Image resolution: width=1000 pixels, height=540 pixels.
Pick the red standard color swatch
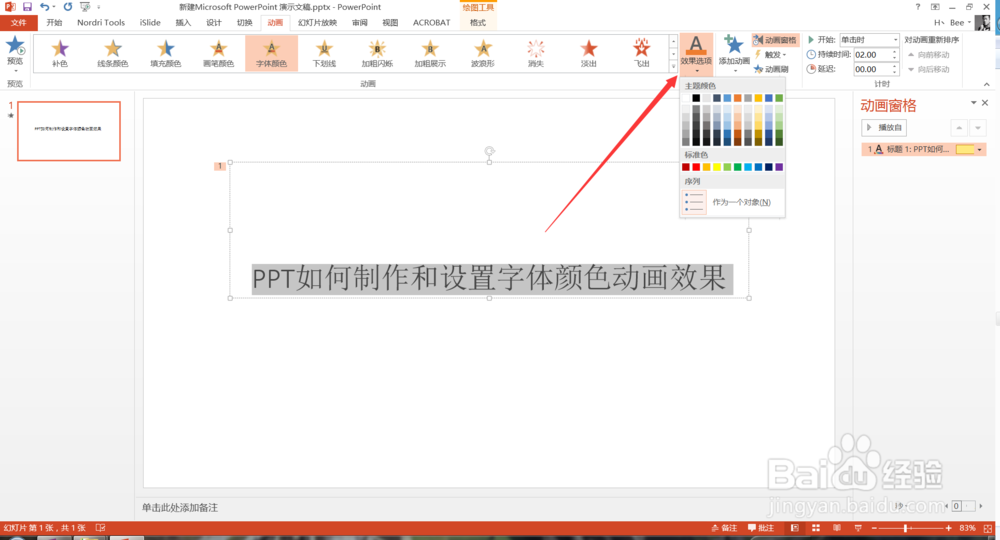pyautogui.click(x=696, y=167)
